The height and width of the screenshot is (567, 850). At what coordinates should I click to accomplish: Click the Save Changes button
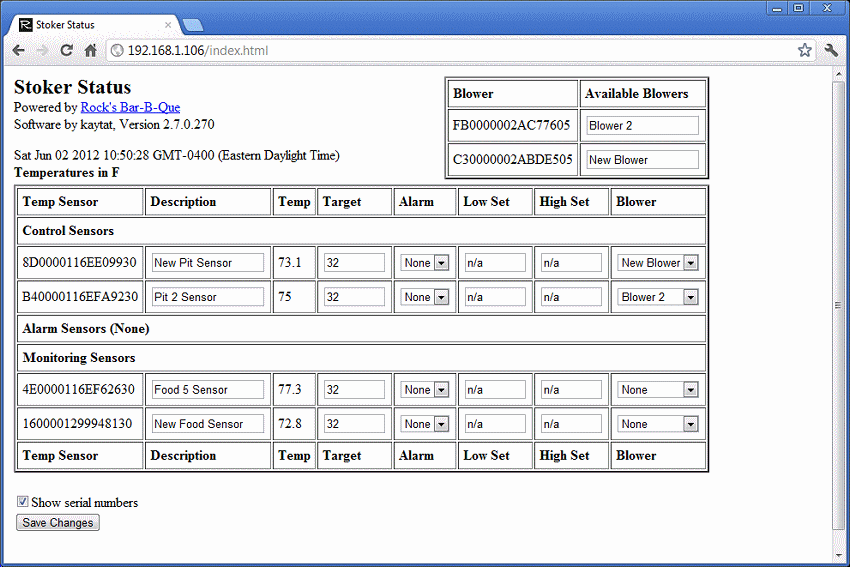click(57, 523)
